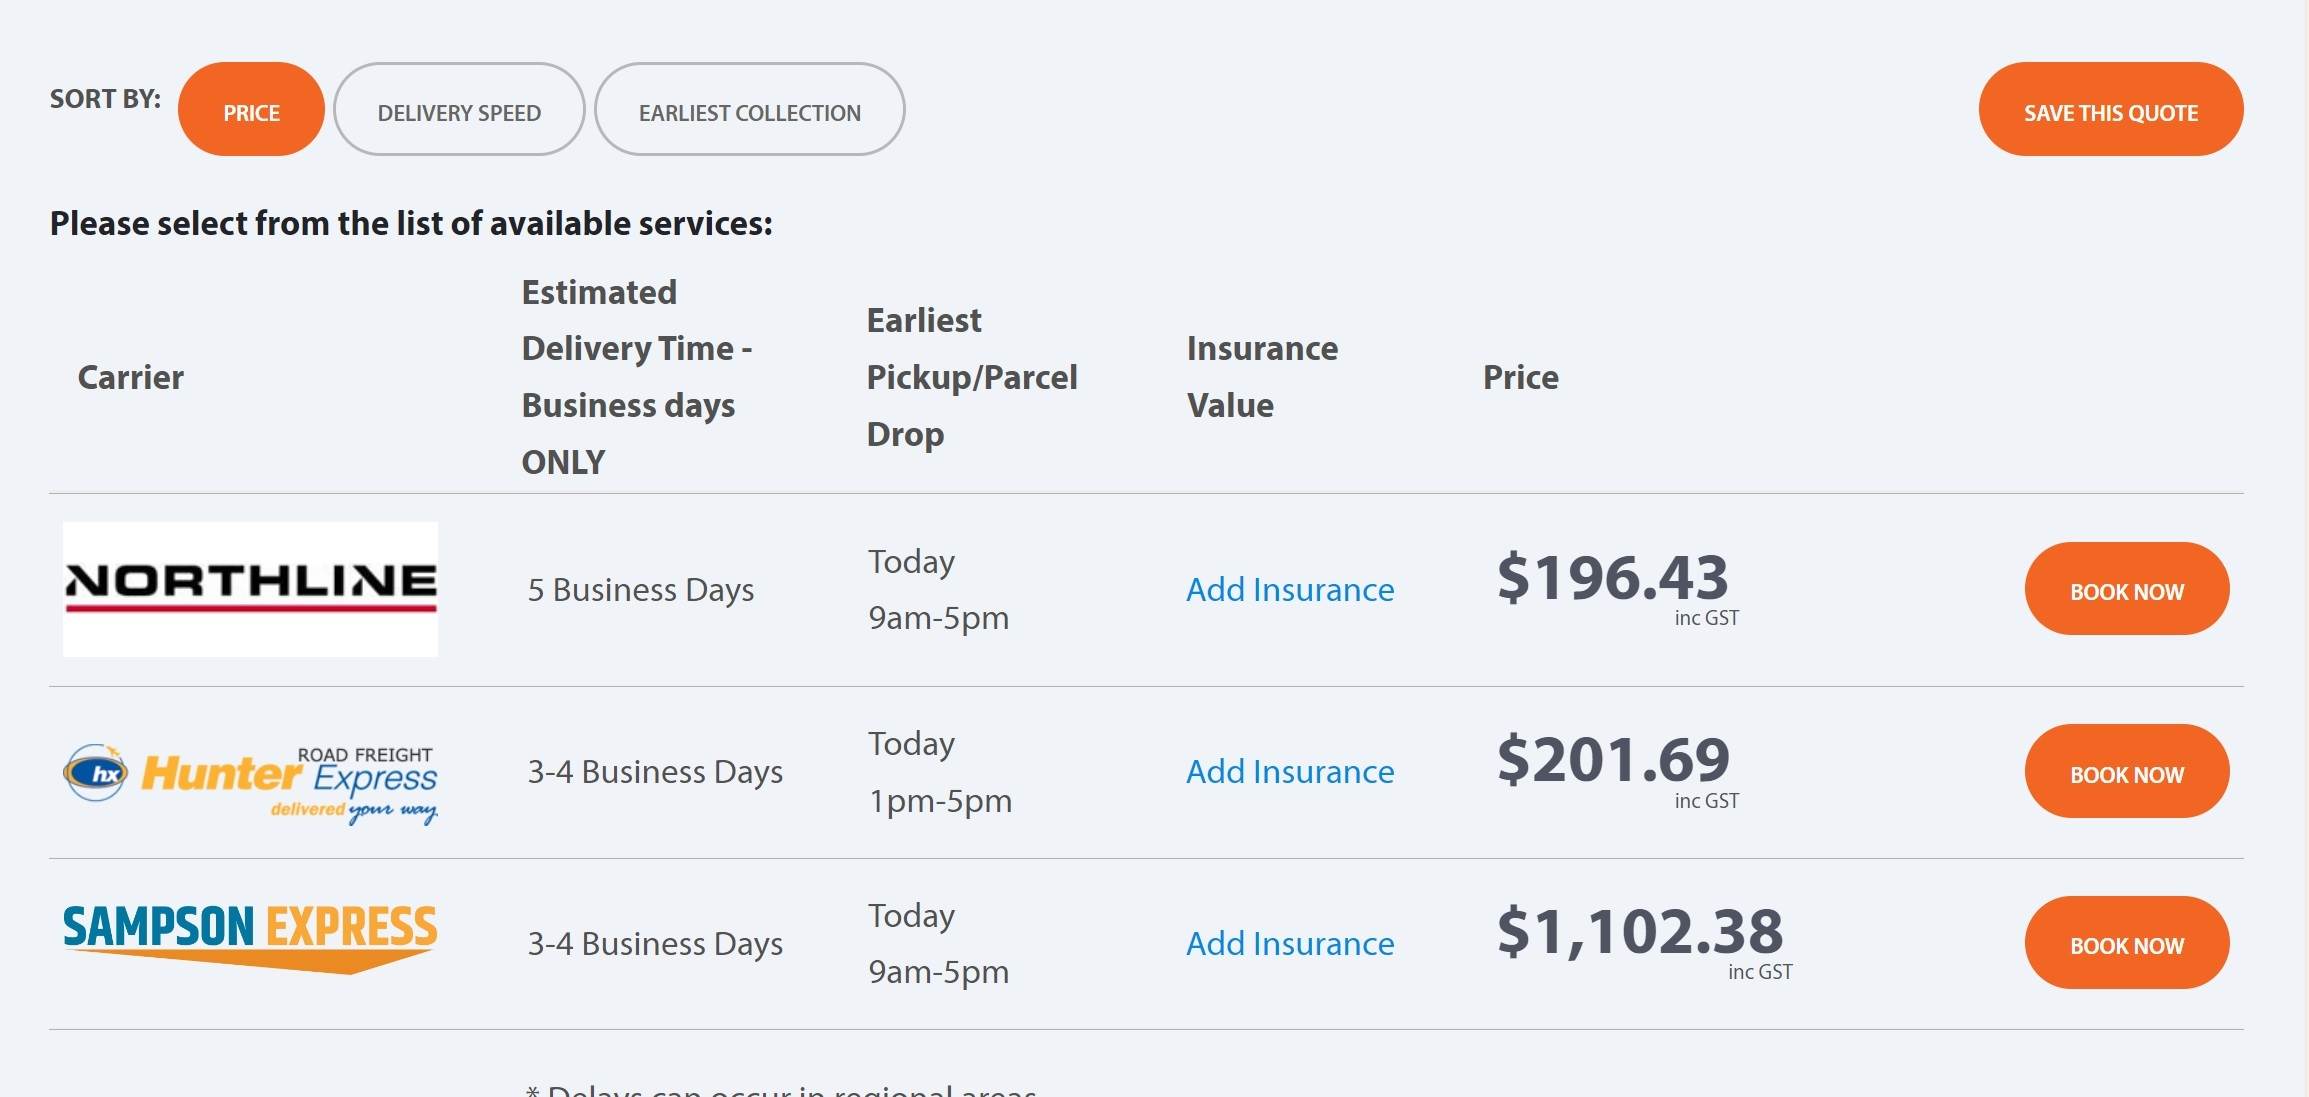Click the Estimated Delivery Time column header
The height and width of the screenshot is (1097, 2309).
coord(637,377)
